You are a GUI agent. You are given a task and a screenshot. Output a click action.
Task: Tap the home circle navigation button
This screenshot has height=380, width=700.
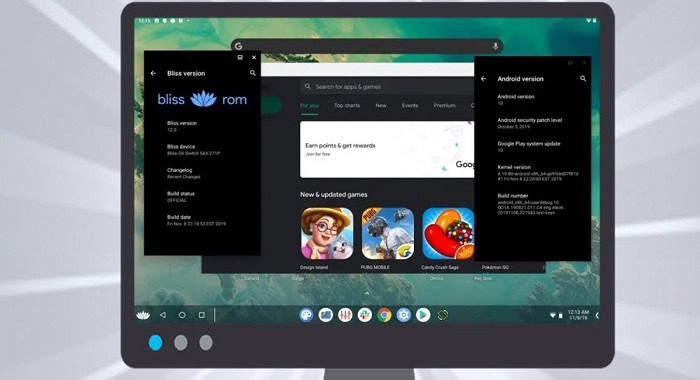[x=182, y=315]
